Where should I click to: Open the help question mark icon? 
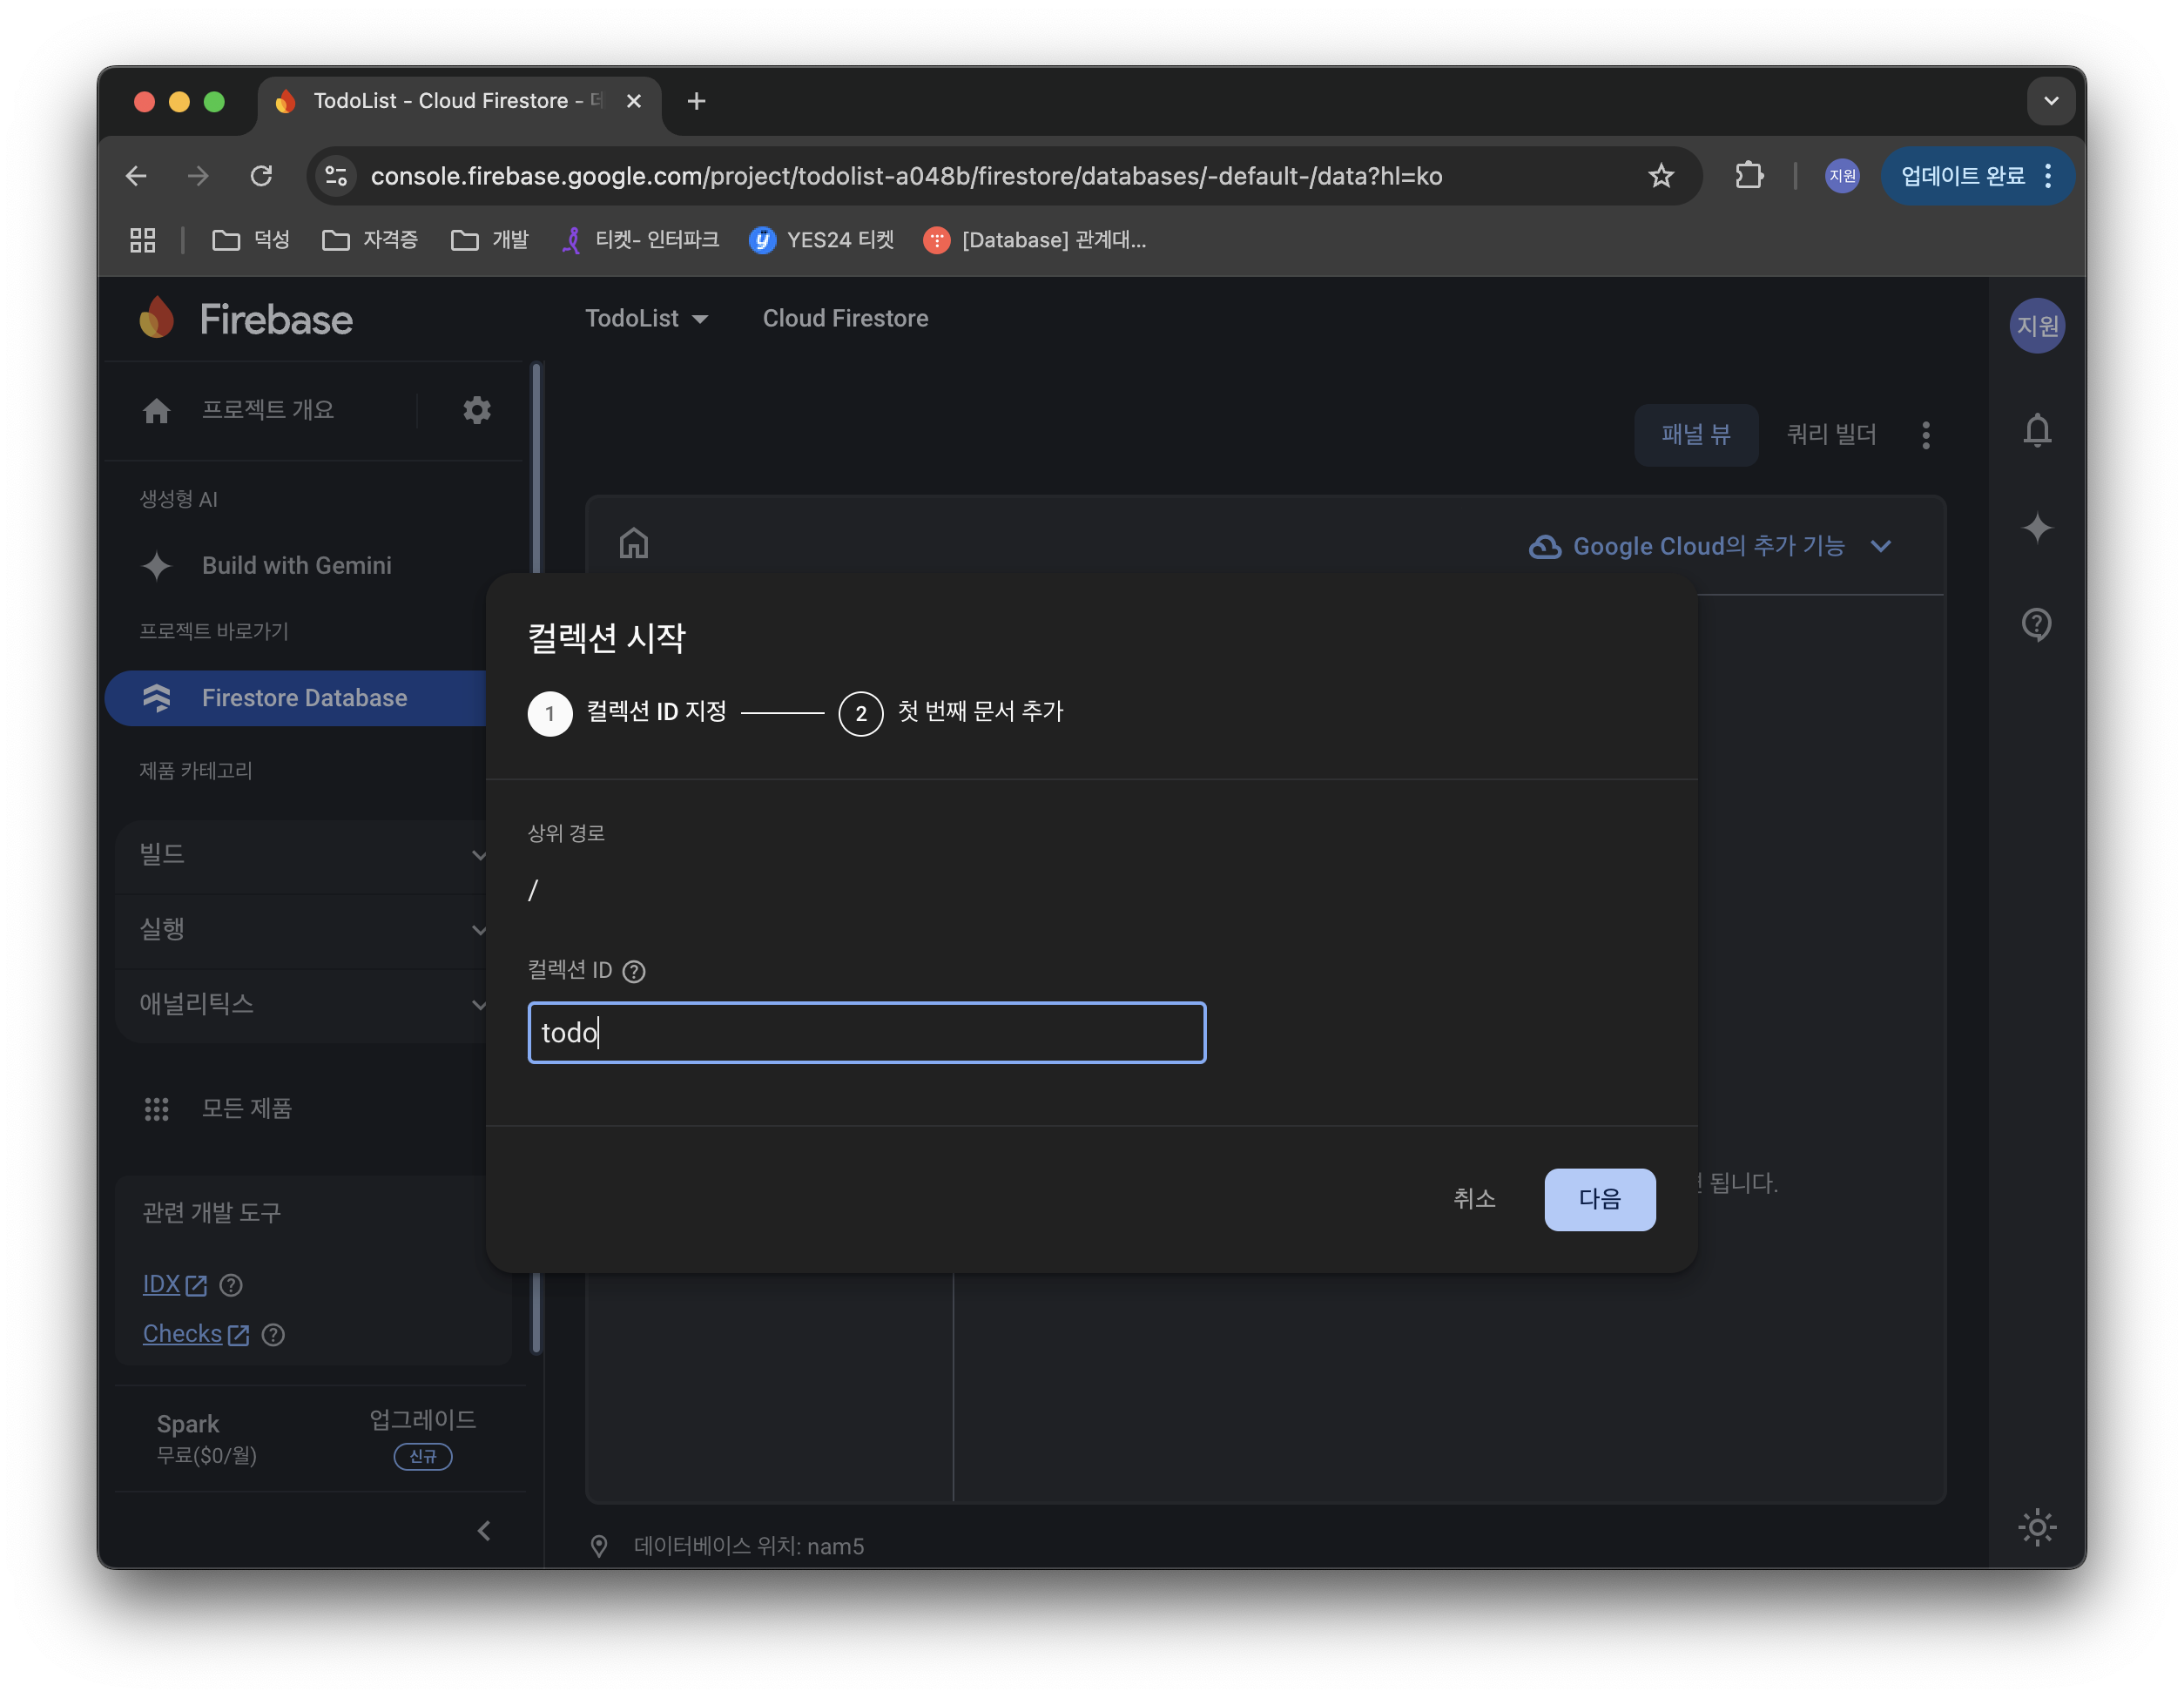click(2036, 624)
